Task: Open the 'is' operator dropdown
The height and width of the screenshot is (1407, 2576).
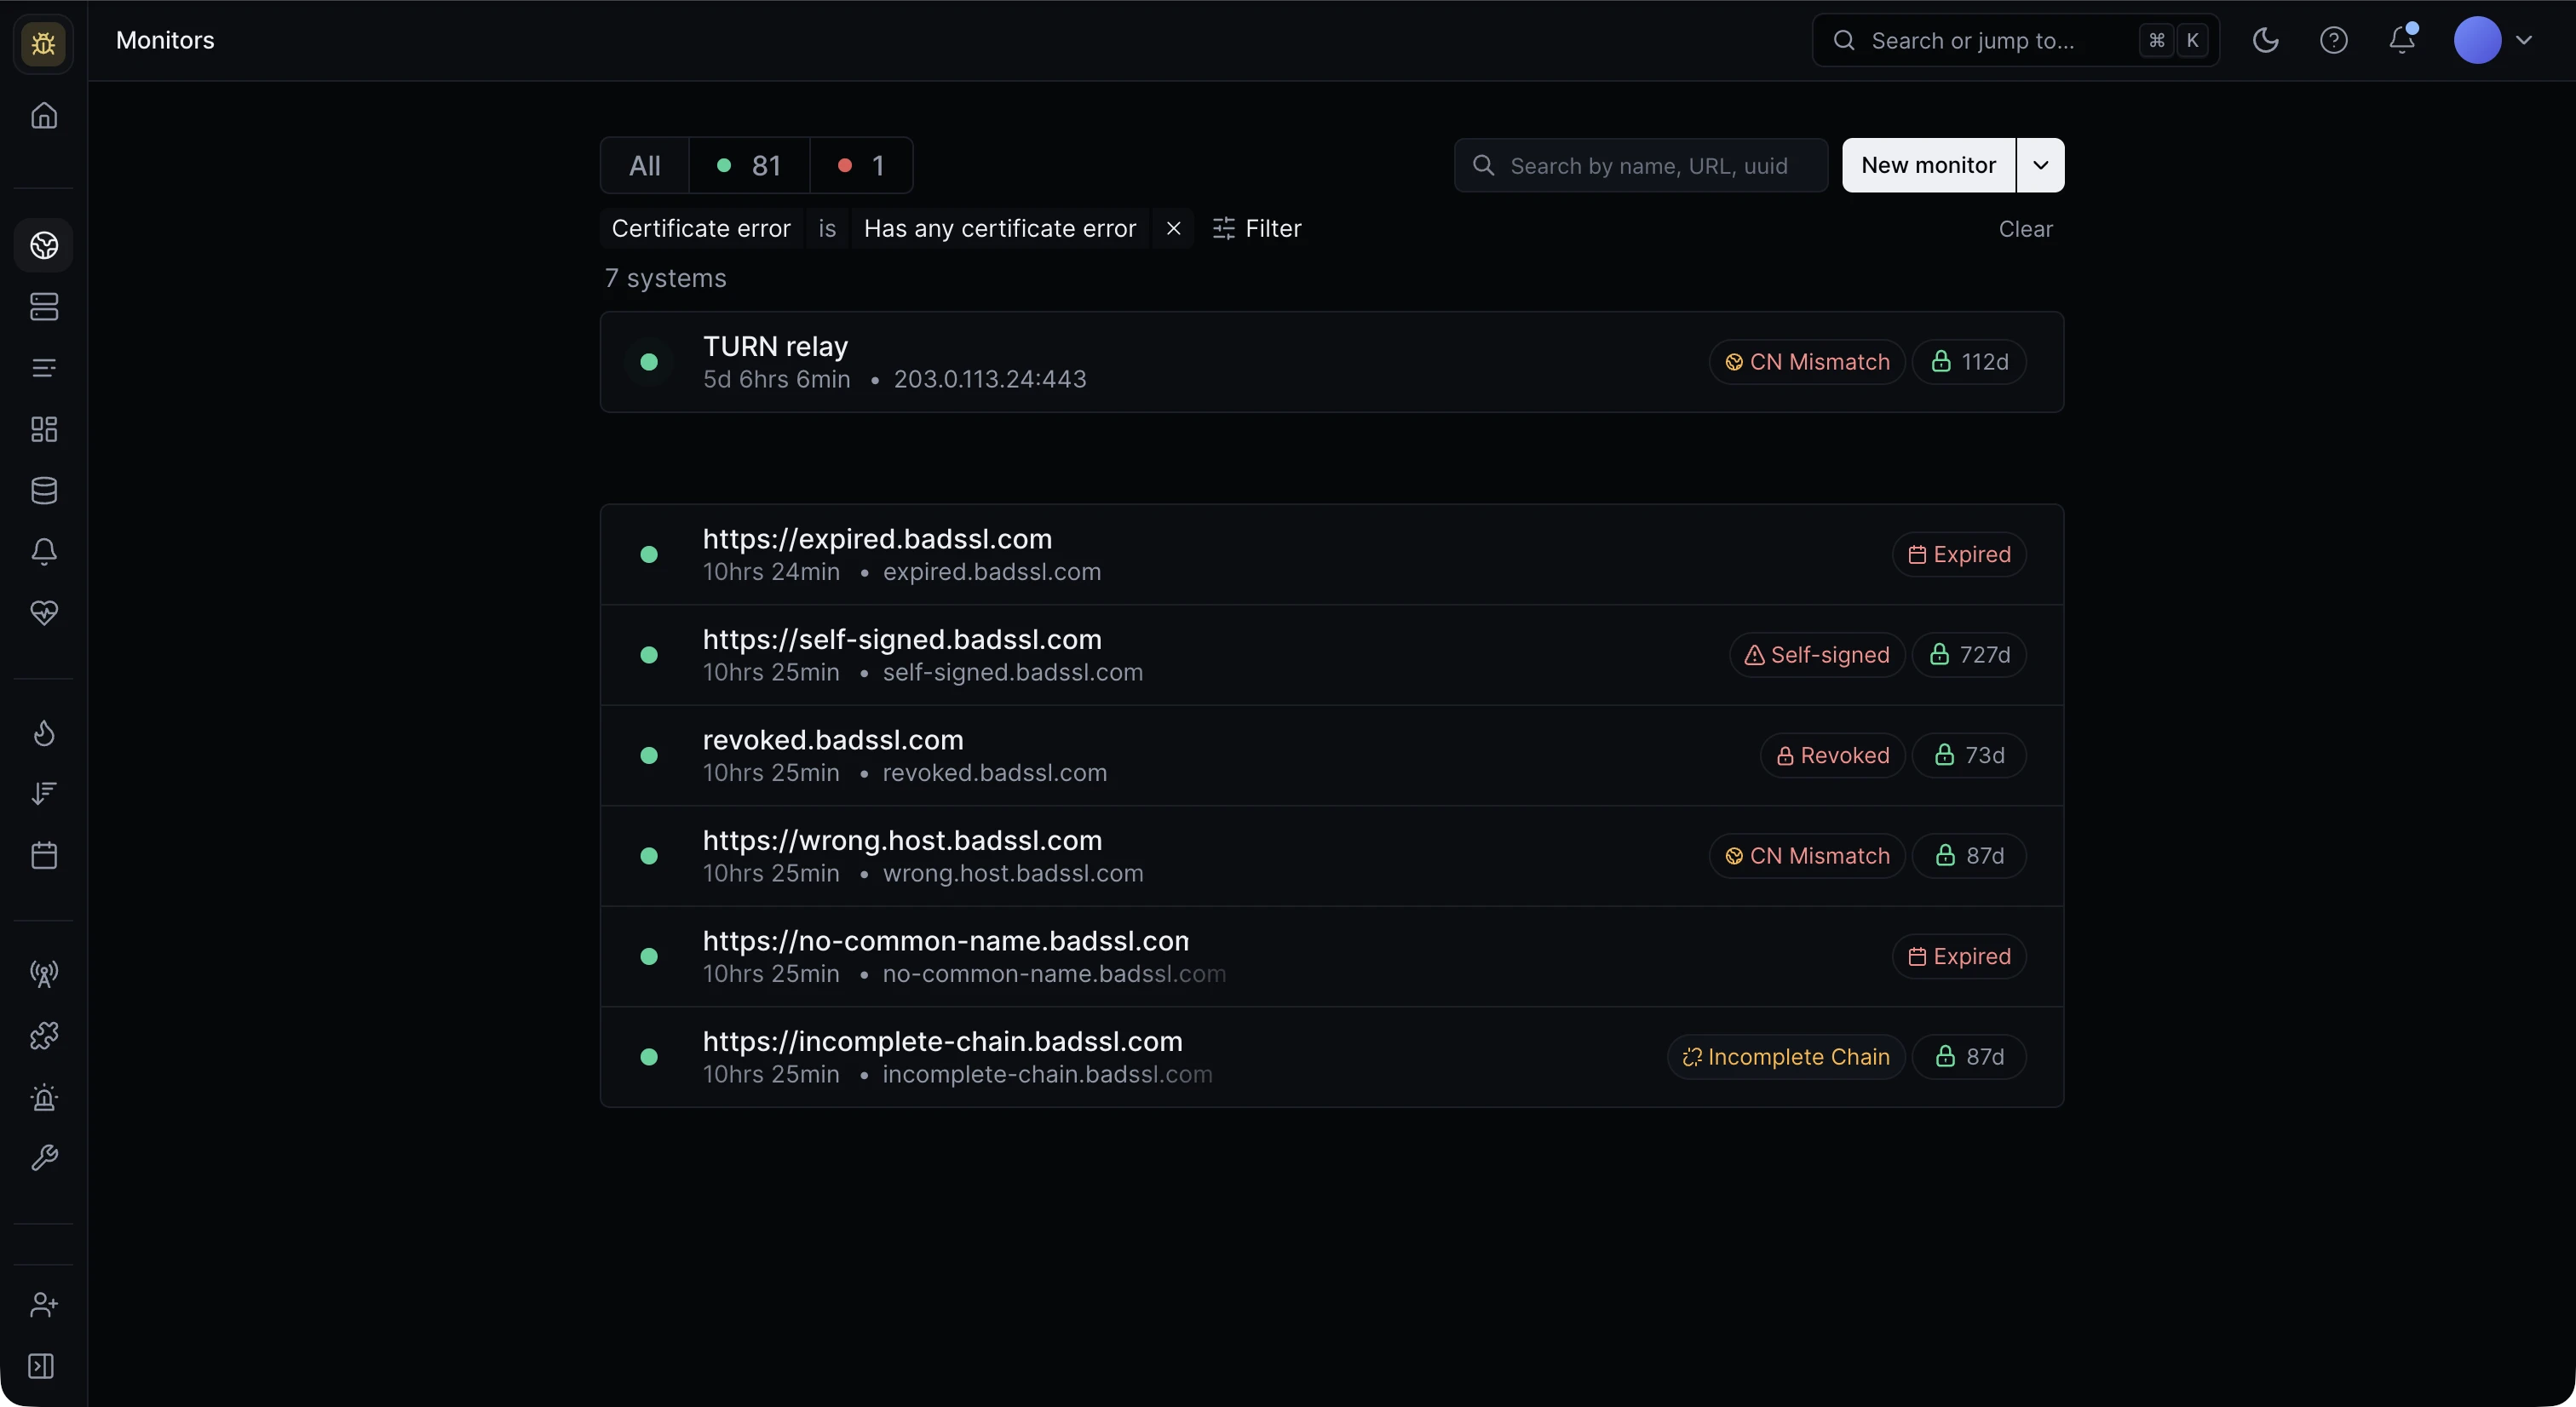Action: click(x=827, y=229)
